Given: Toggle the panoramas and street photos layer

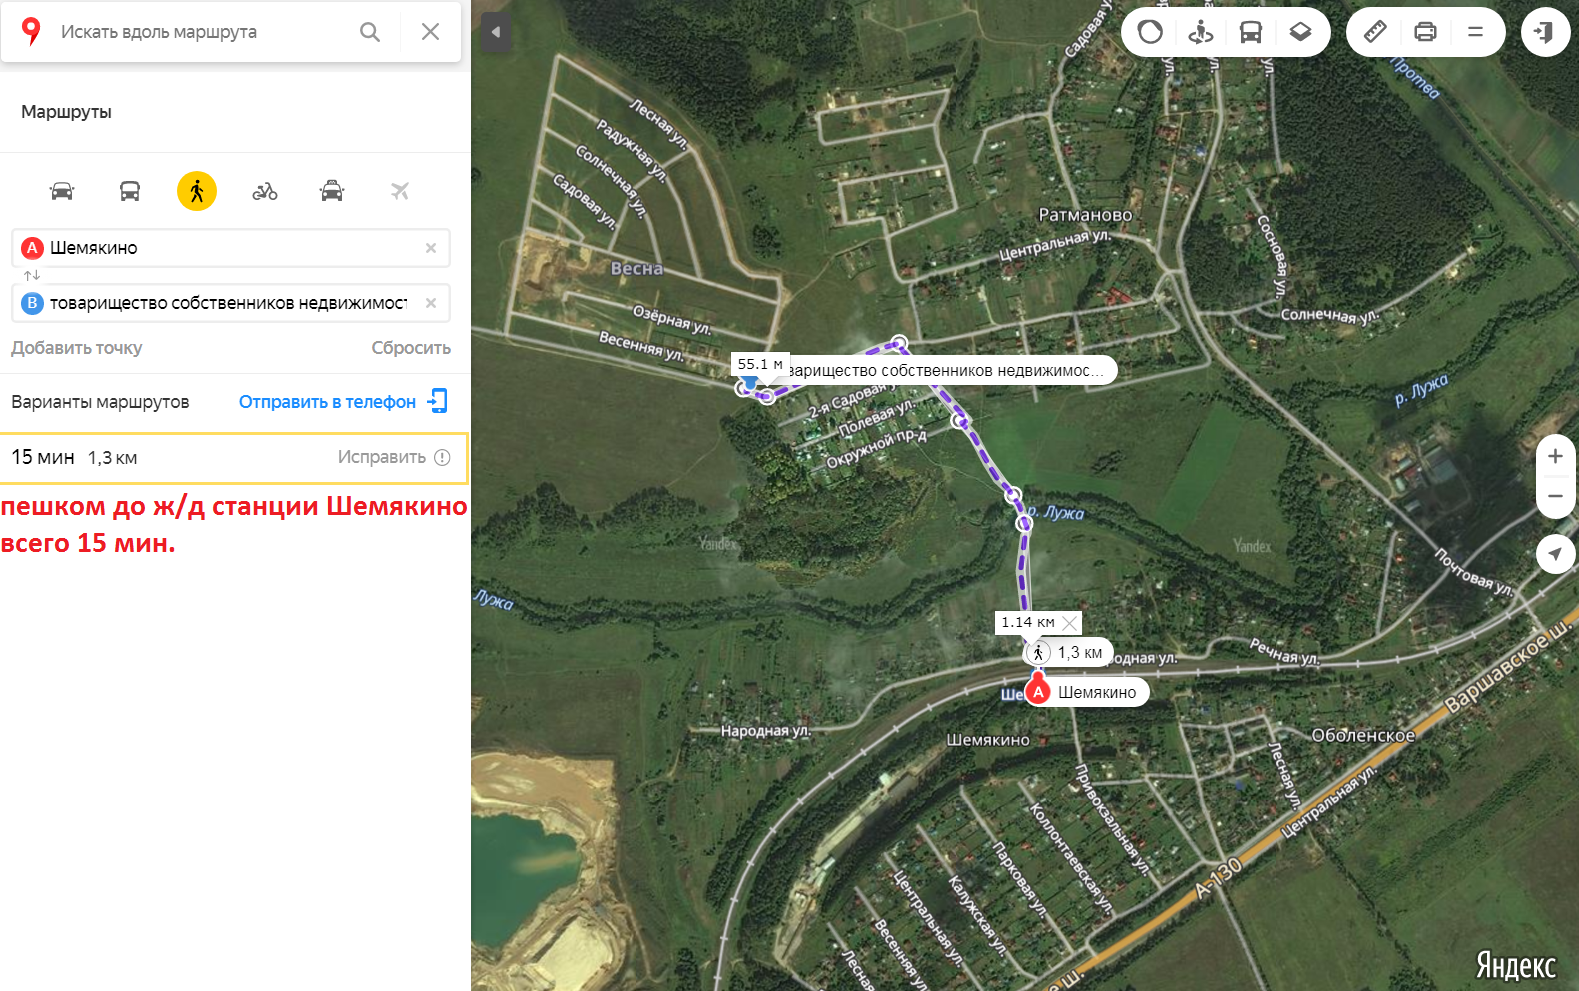Looking at the screenshot, I should 1200,32.
